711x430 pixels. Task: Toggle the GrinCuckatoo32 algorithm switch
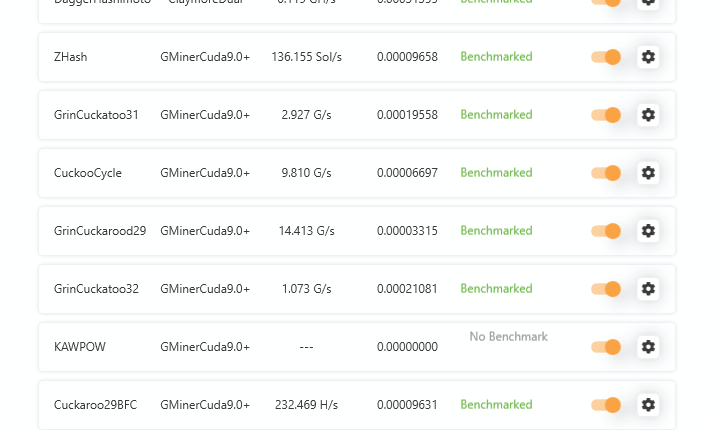pos(606,289)
